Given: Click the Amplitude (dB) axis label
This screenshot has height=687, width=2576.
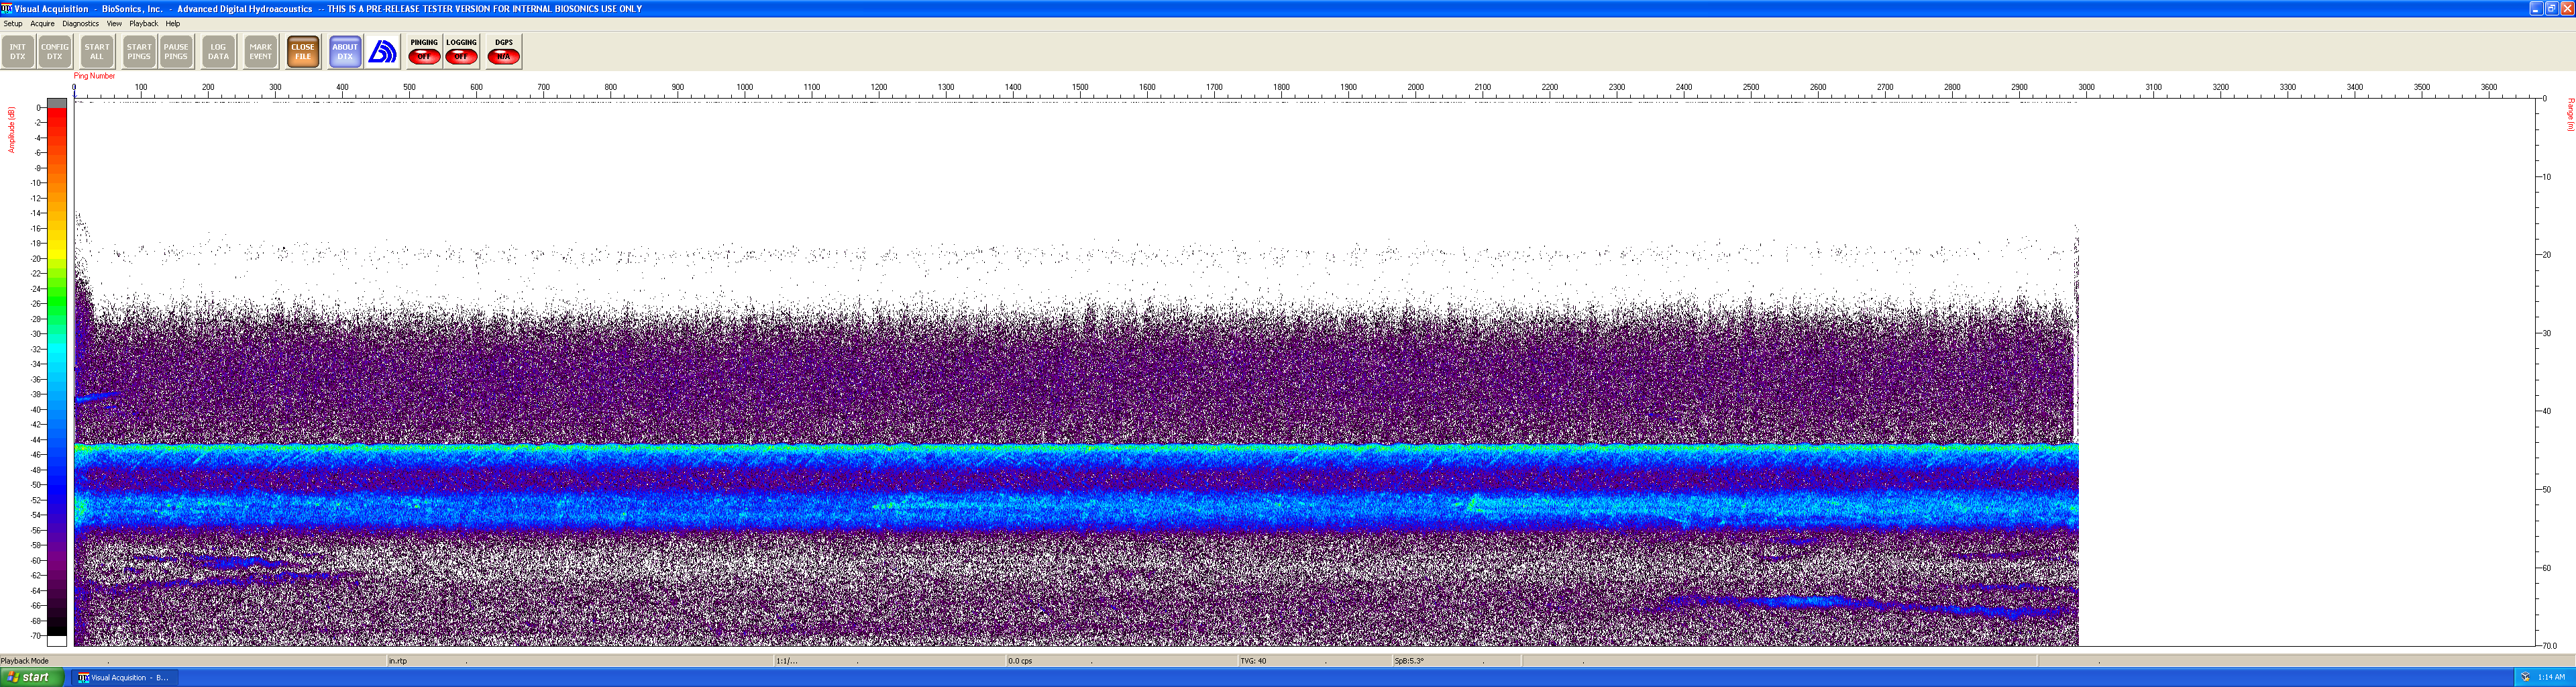Looking at the screenshot, I should tap(12, 130).
